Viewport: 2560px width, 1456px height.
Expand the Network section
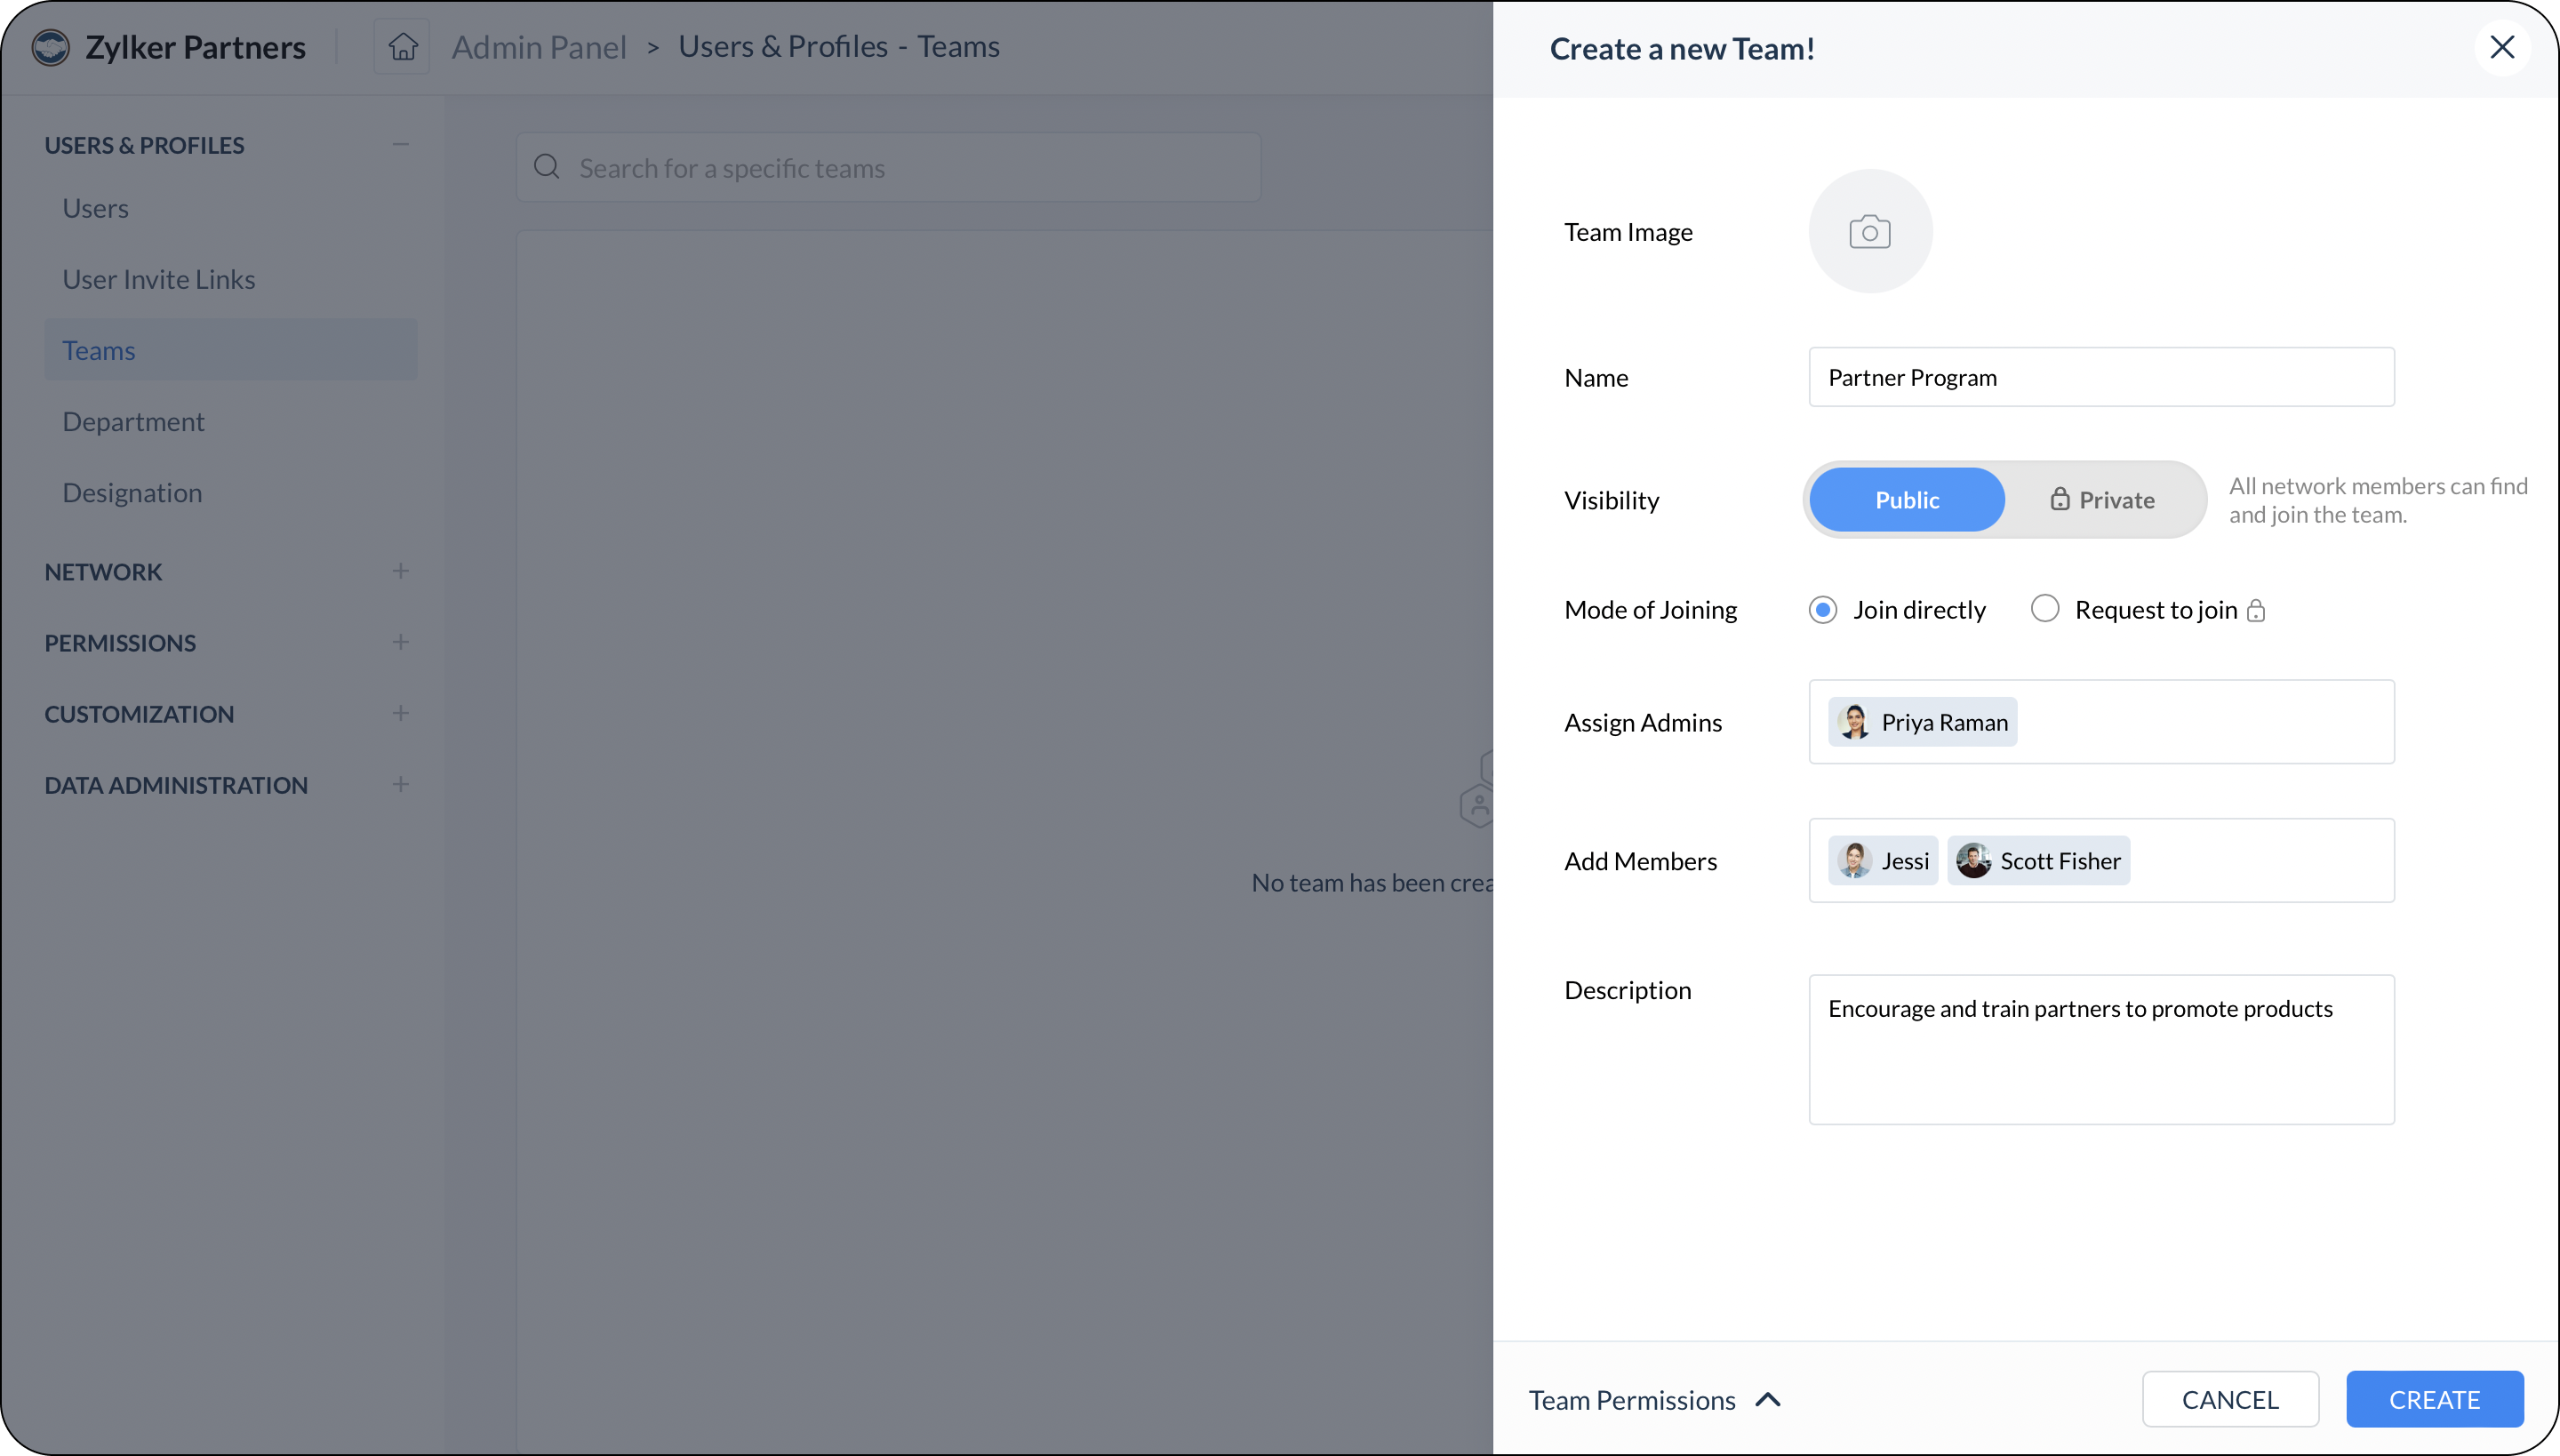pyautogui.click(x=400, y=571)
